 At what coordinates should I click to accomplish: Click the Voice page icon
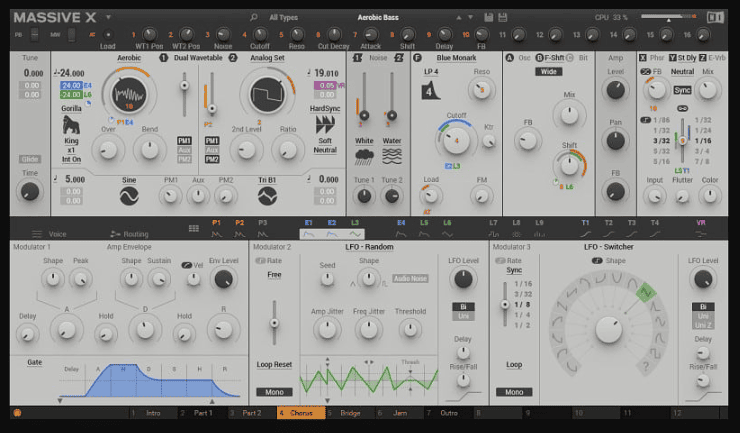tap(37, 234)
